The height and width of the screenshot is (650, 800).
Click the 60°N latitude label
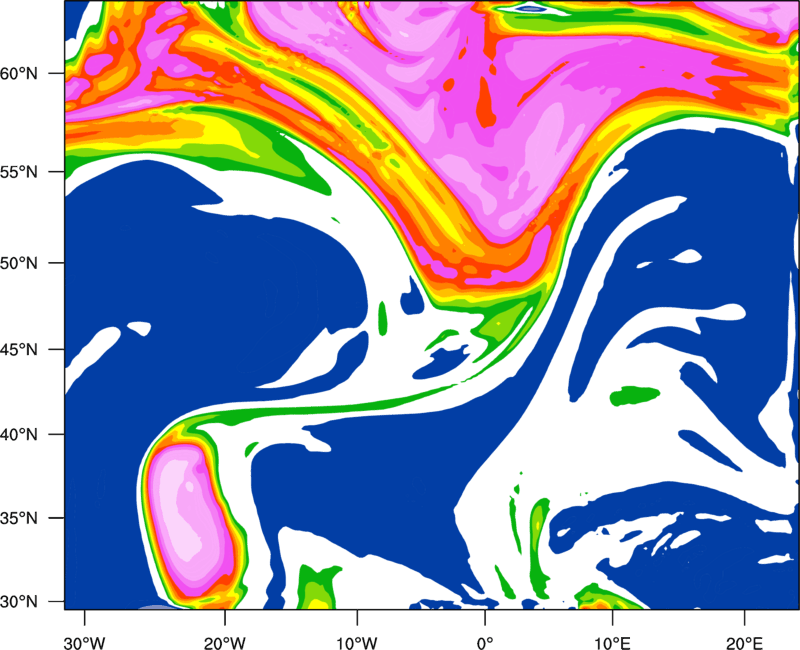(x=19, y=73)
